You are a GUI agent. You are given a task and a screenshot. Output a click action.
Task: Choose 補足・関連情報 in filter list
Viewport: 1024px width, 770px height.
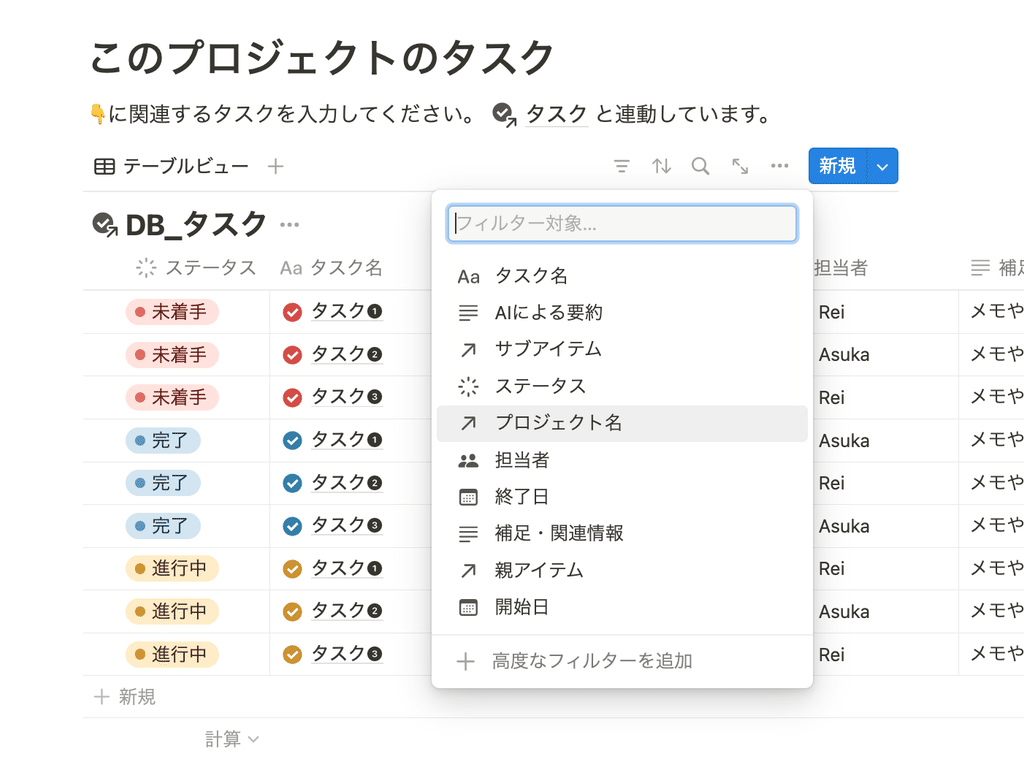(622, 534)
